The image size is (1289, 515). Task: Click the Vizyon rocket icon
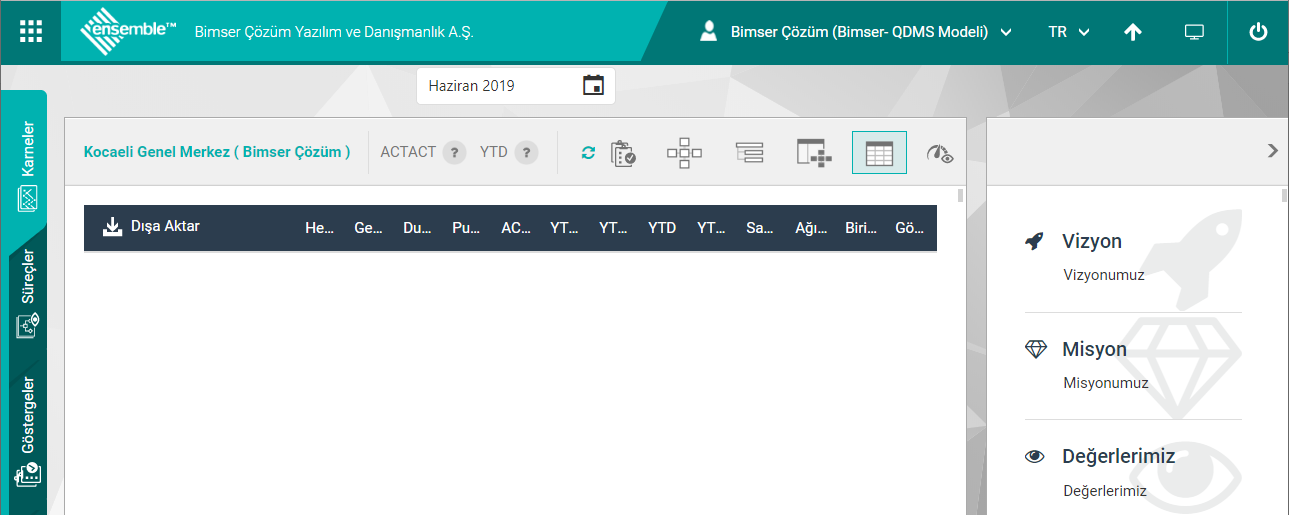pos(1035,241)
